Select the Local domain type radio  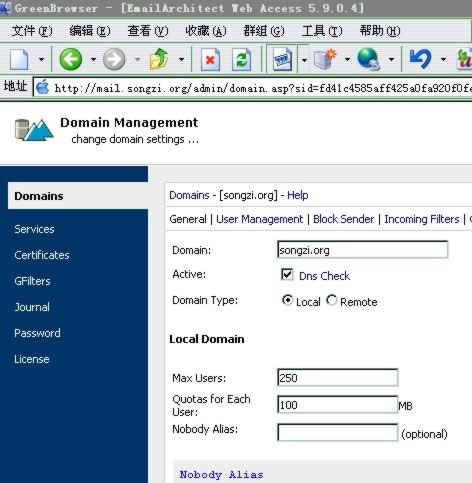(287, 300)
